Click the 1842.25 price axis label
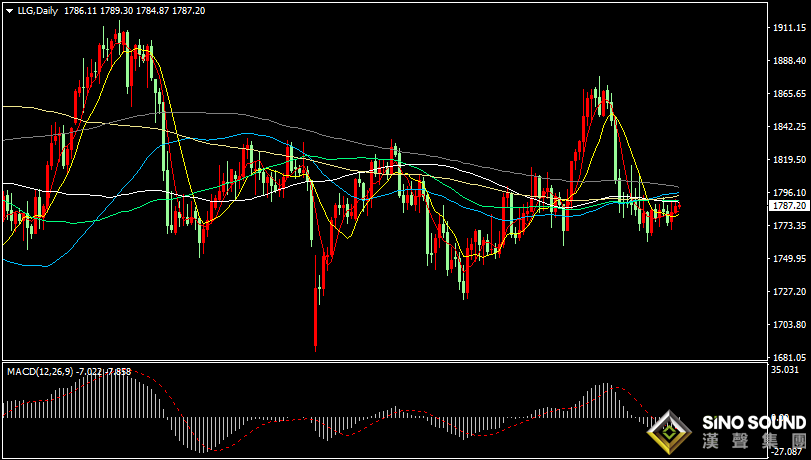 pyautogui.click(x=789, y=127)
